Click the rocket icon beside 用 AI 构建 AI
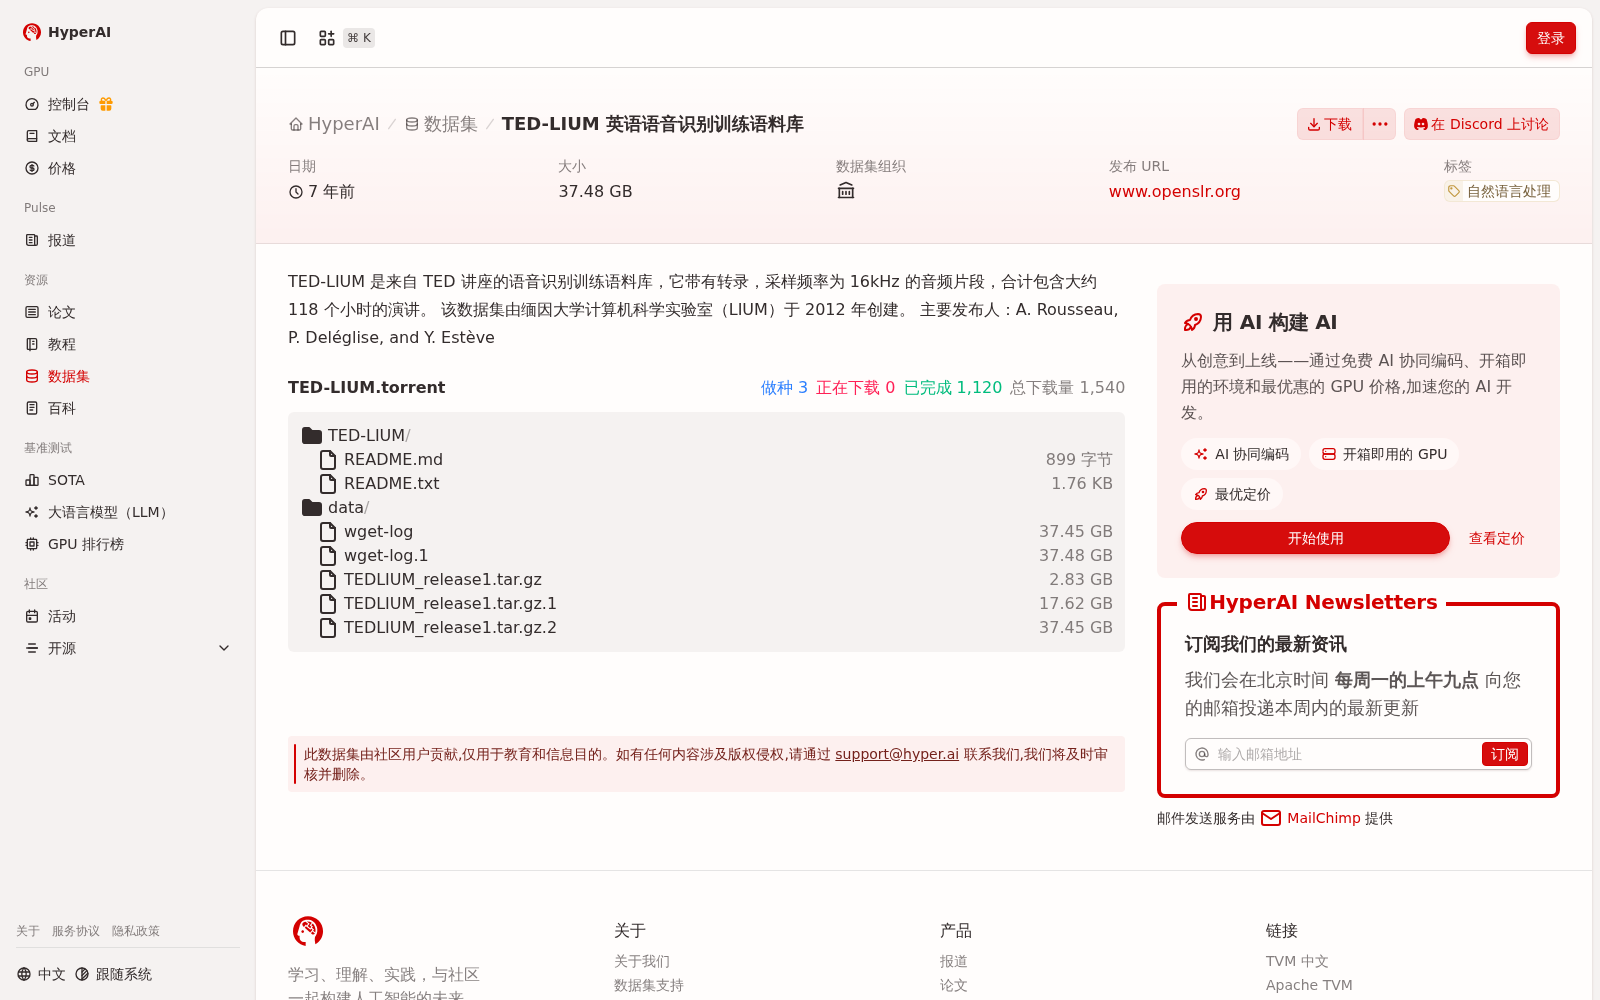1600x1000 pixels. point(1193,322)
